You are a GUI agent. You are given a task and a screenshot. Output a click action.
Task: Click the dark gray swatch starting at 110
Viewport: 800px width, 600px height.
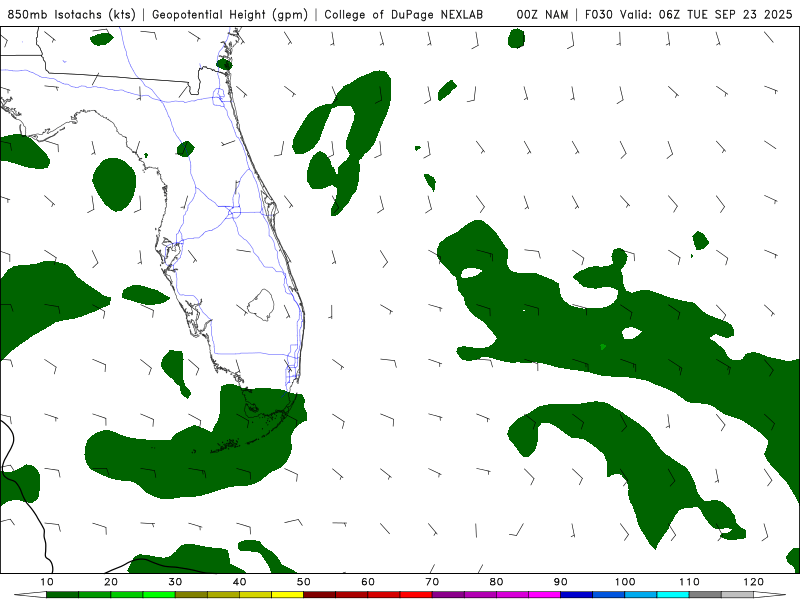(x=705, y=595)
